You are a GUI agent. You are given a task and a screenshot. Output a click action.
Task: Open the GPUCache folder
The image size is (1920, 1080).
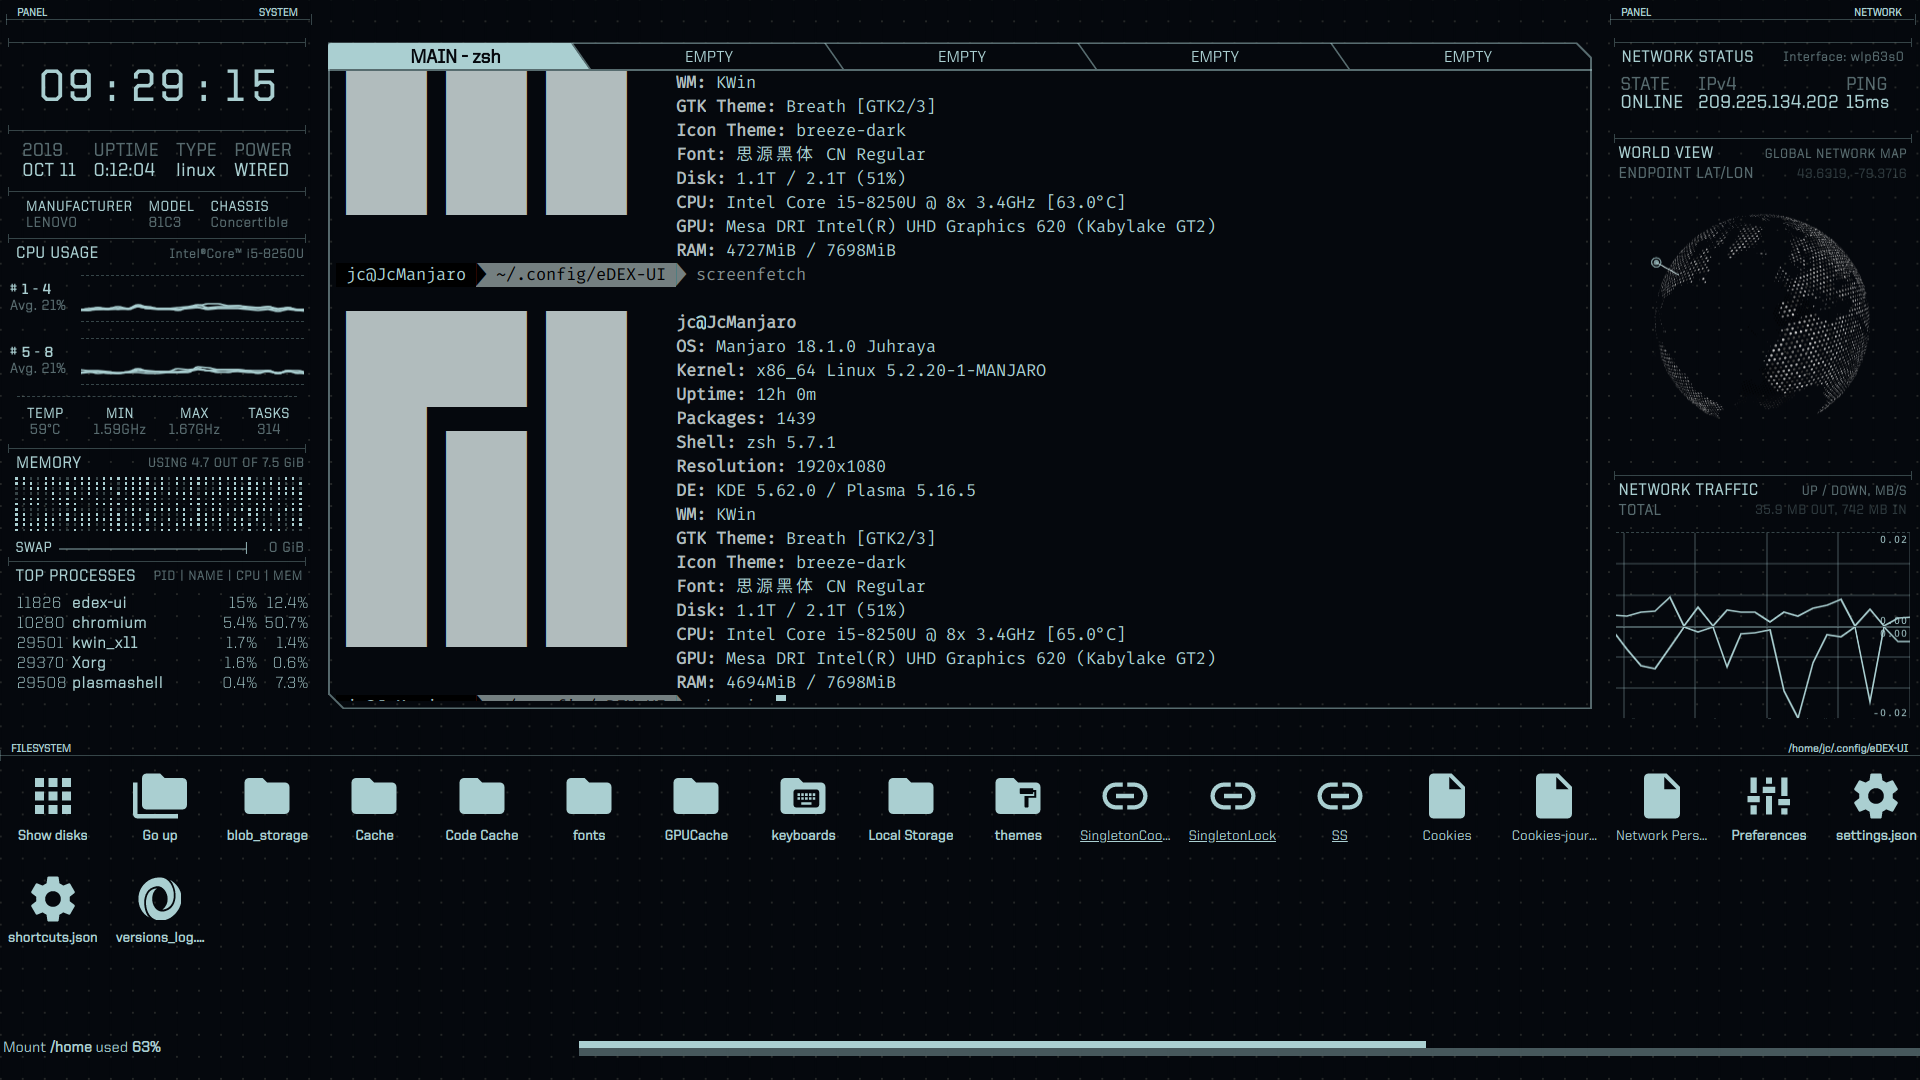696,796
